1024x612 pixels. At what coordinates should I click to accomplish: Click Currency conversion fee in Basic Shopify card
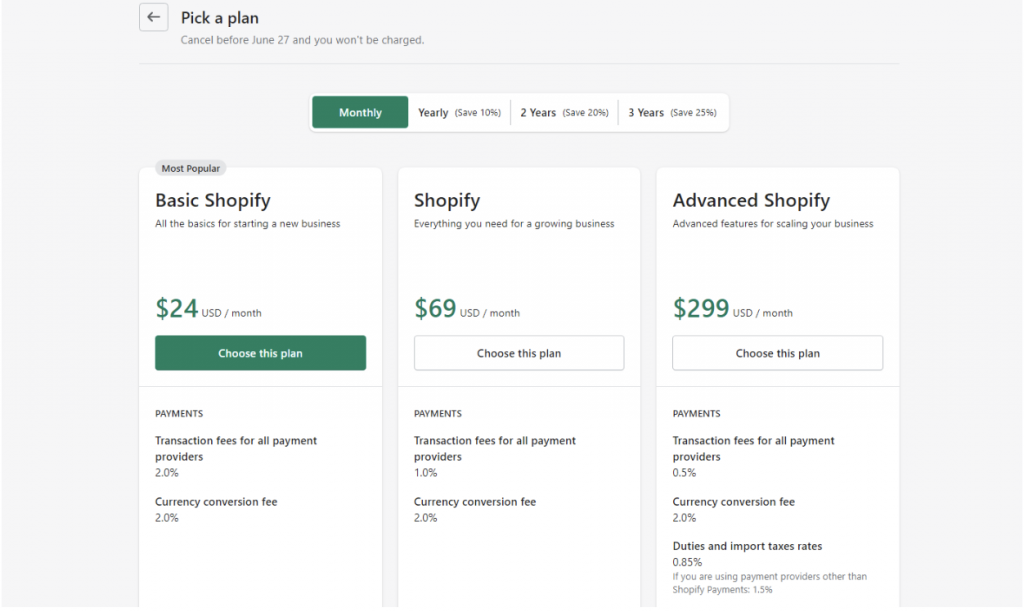click(x=216, y=502)
